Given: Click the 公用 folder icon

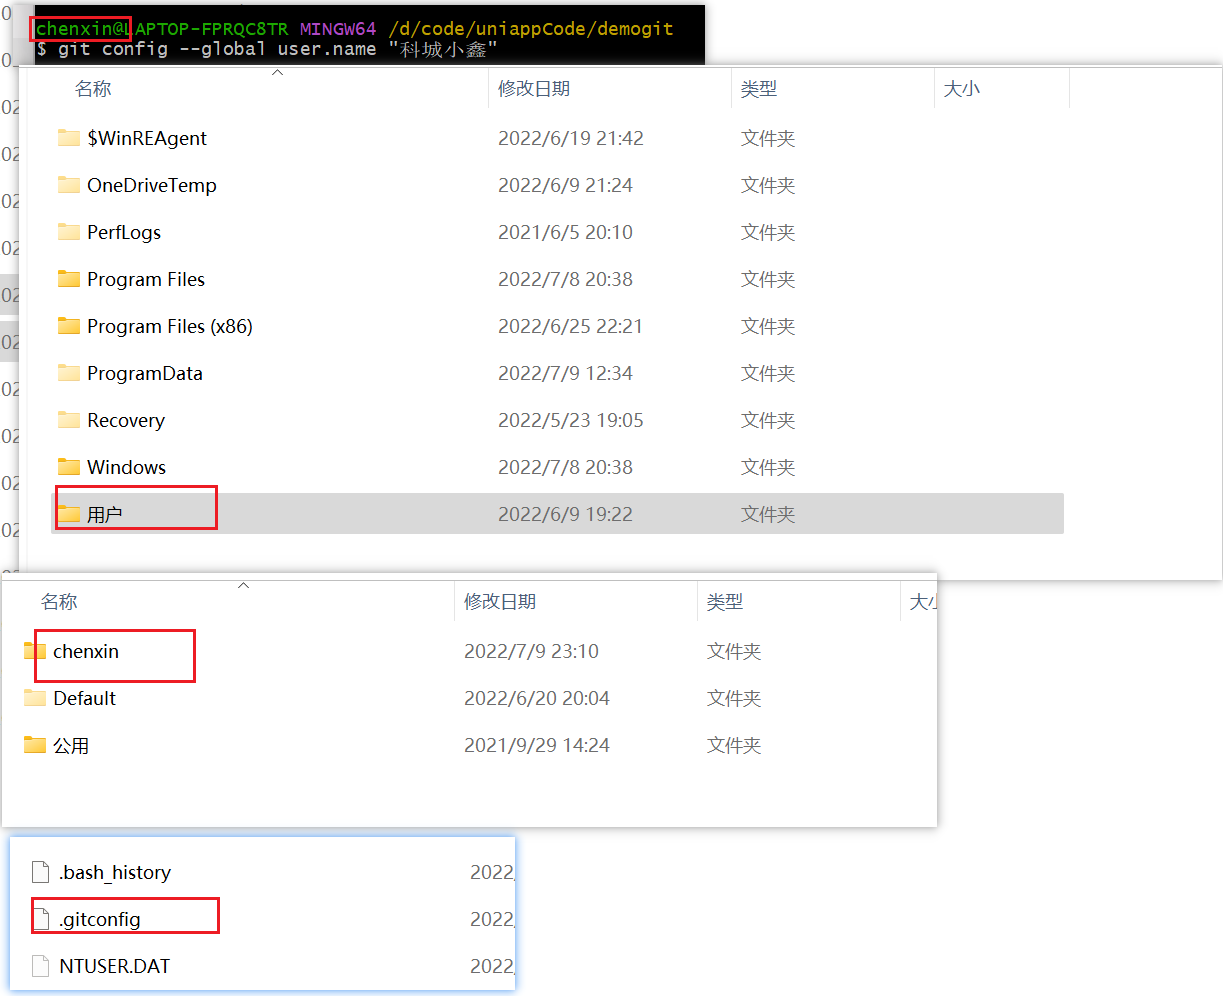Looking at the screenshot, I should coord(35,745).
